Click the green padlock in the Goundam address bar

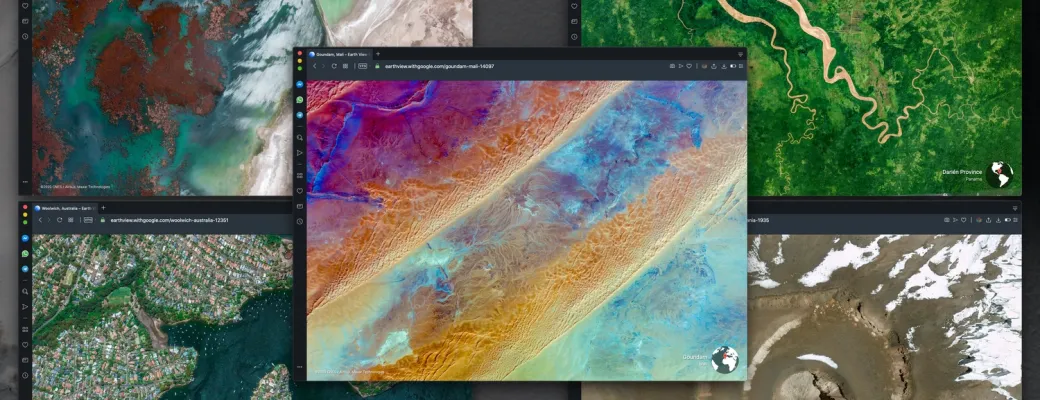click(377, 66)
